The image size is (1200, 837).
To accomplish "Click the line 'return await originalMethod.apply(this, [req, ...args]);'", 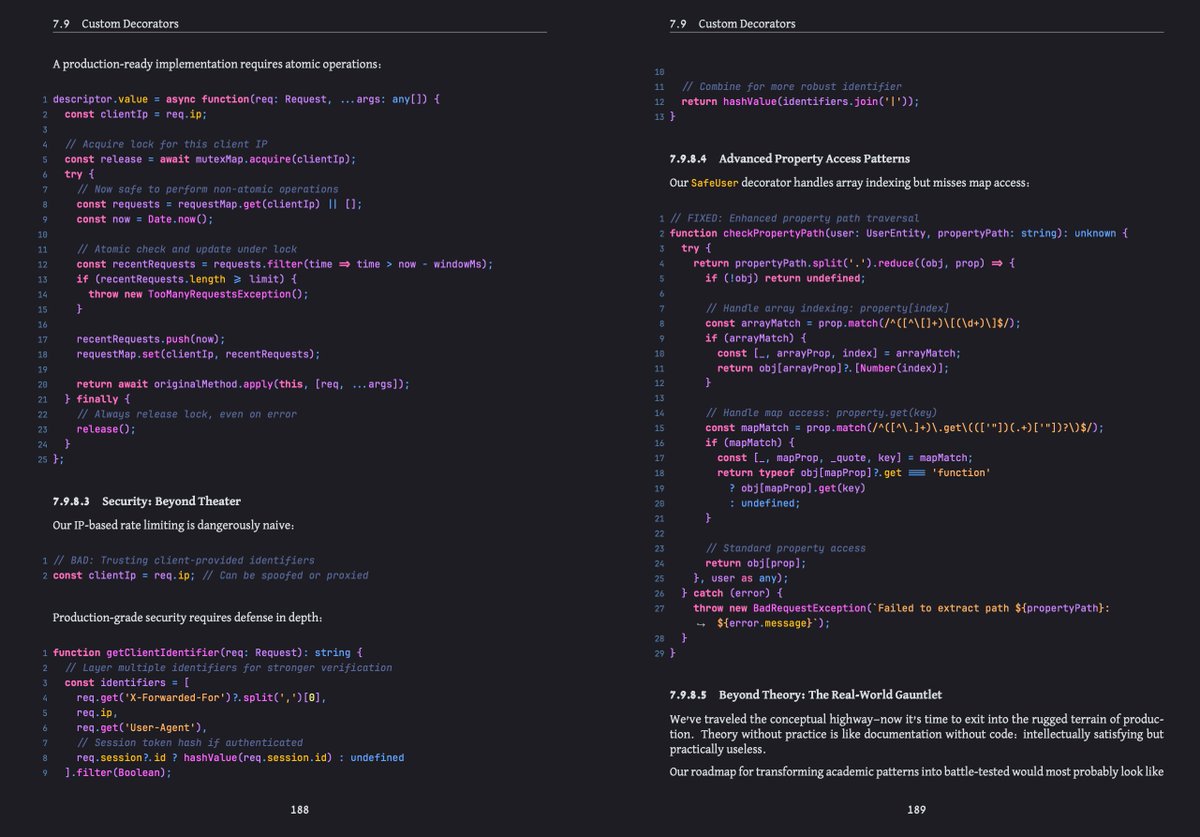I will coord(243,384).
